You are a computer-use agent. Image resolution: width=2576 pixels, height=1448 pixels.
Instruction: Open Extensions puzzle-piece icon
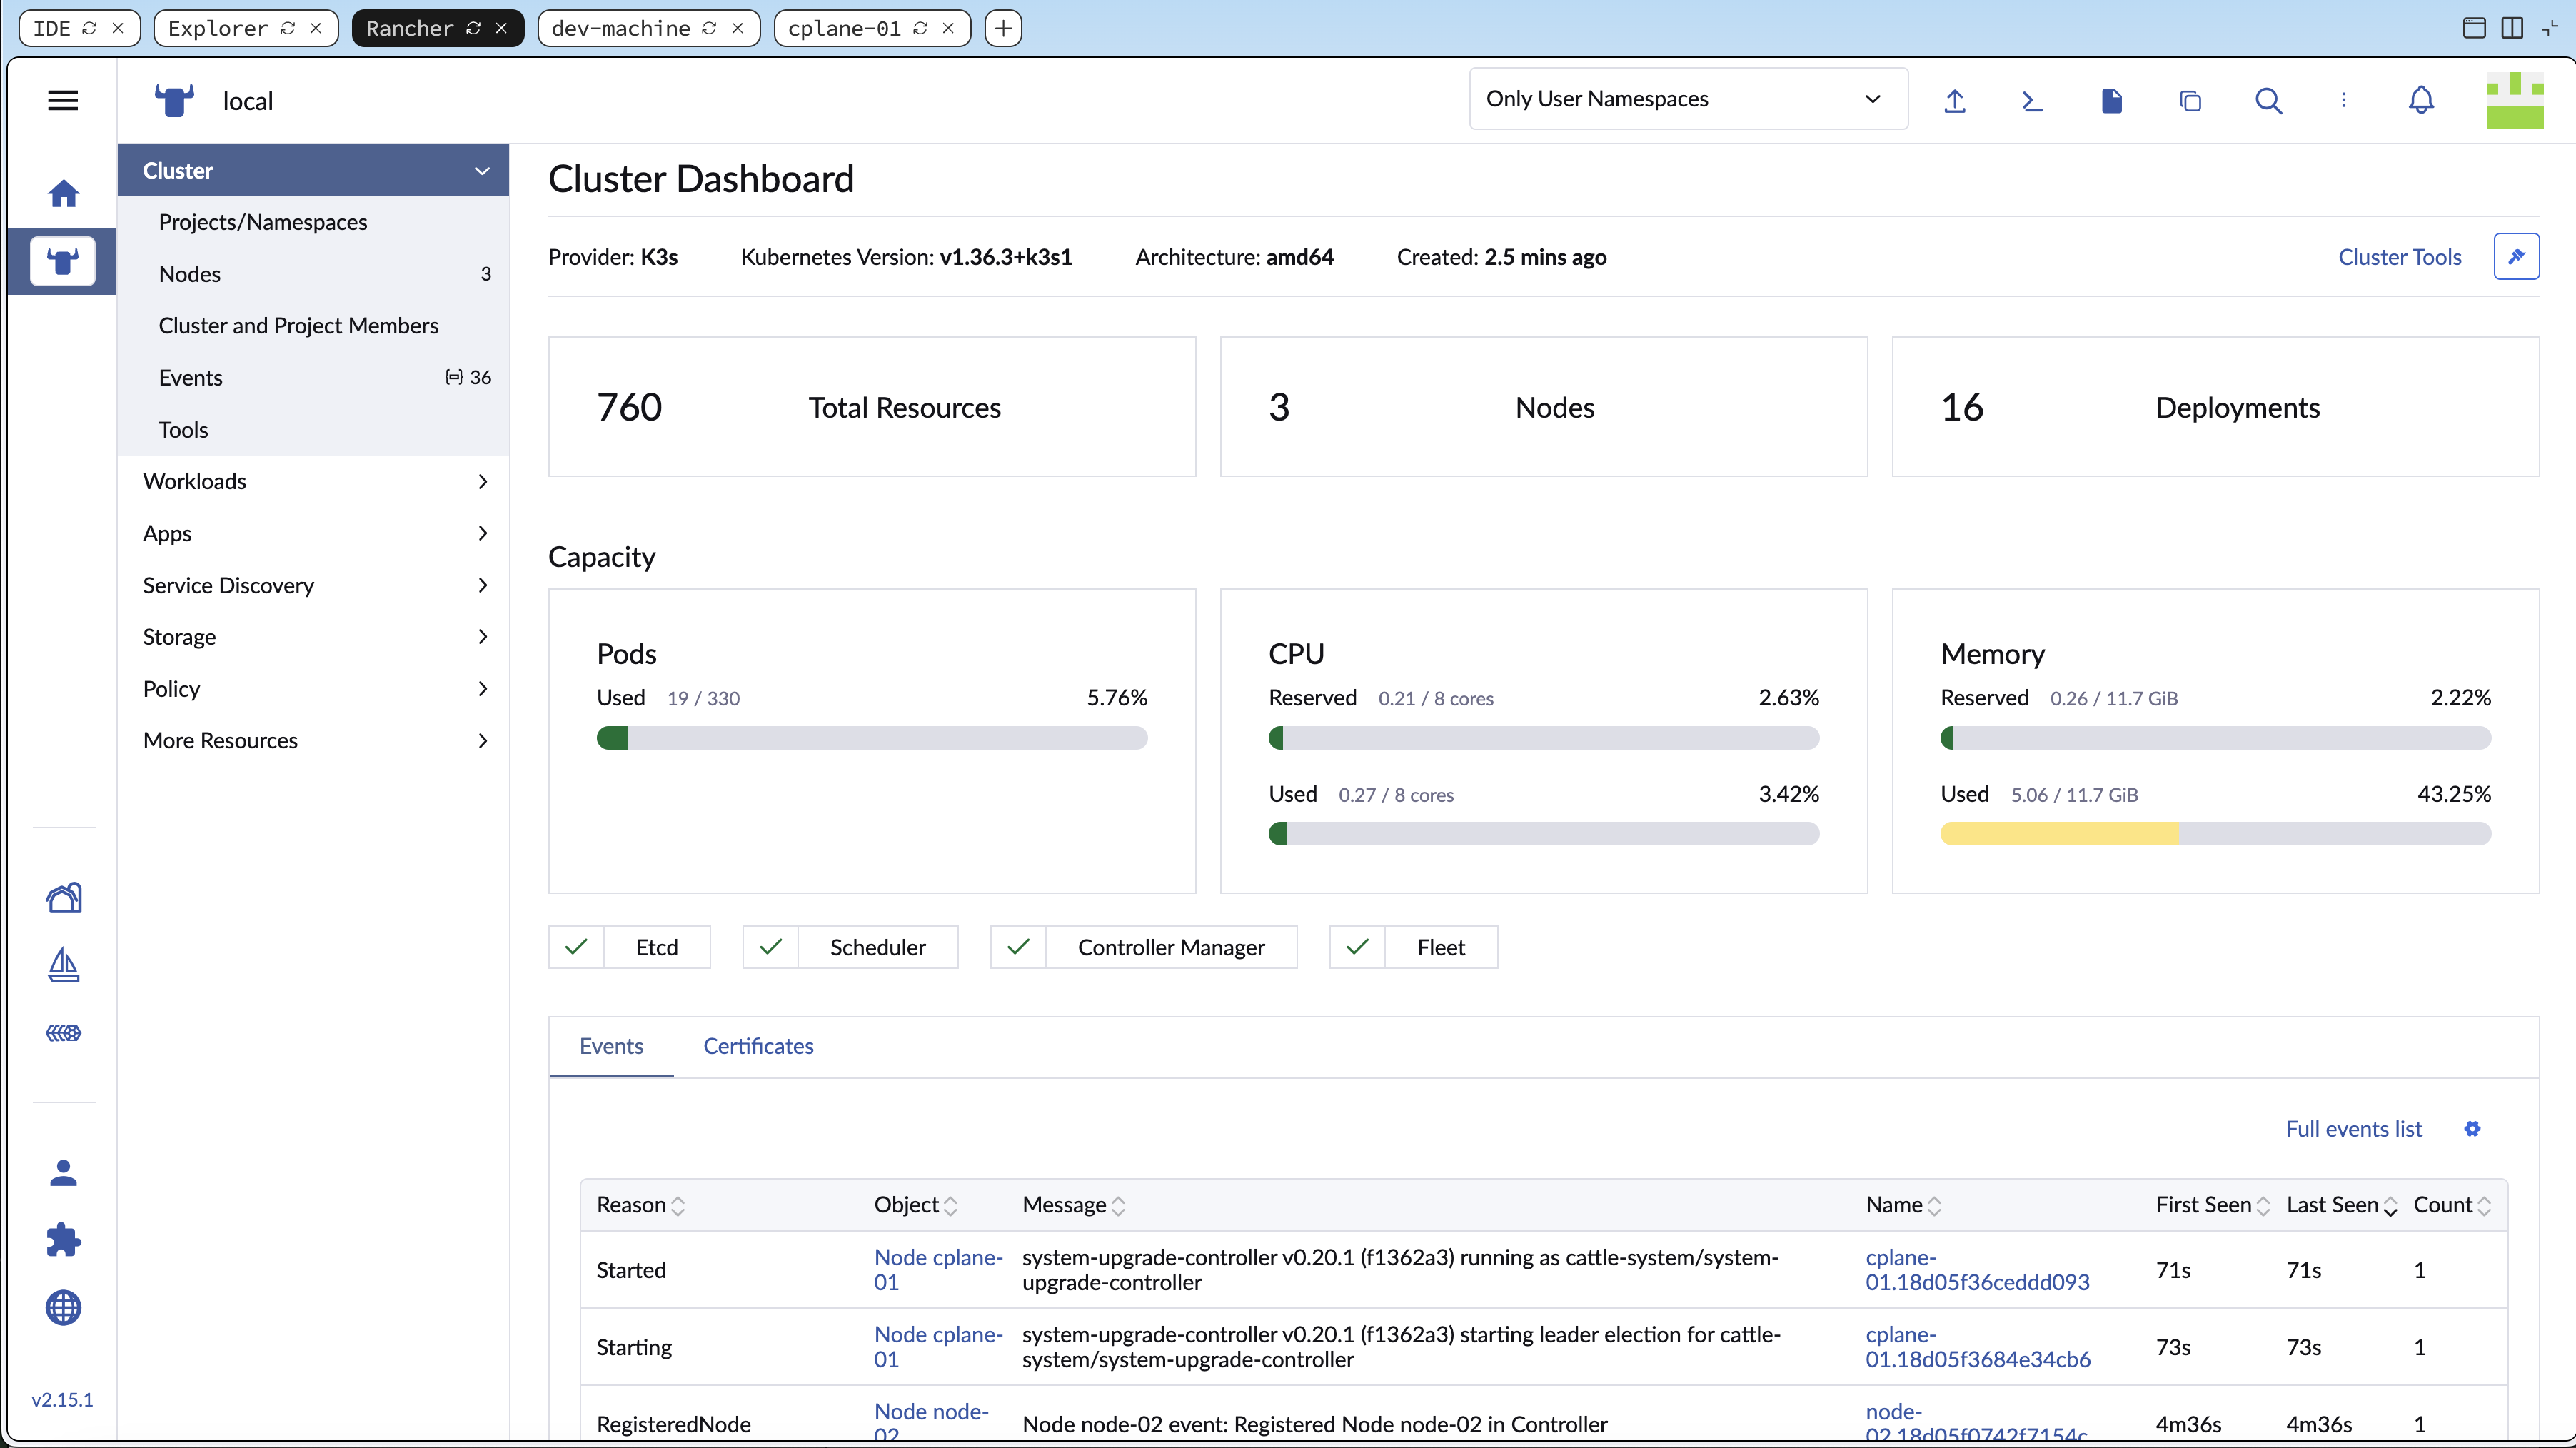[63, 1240]
